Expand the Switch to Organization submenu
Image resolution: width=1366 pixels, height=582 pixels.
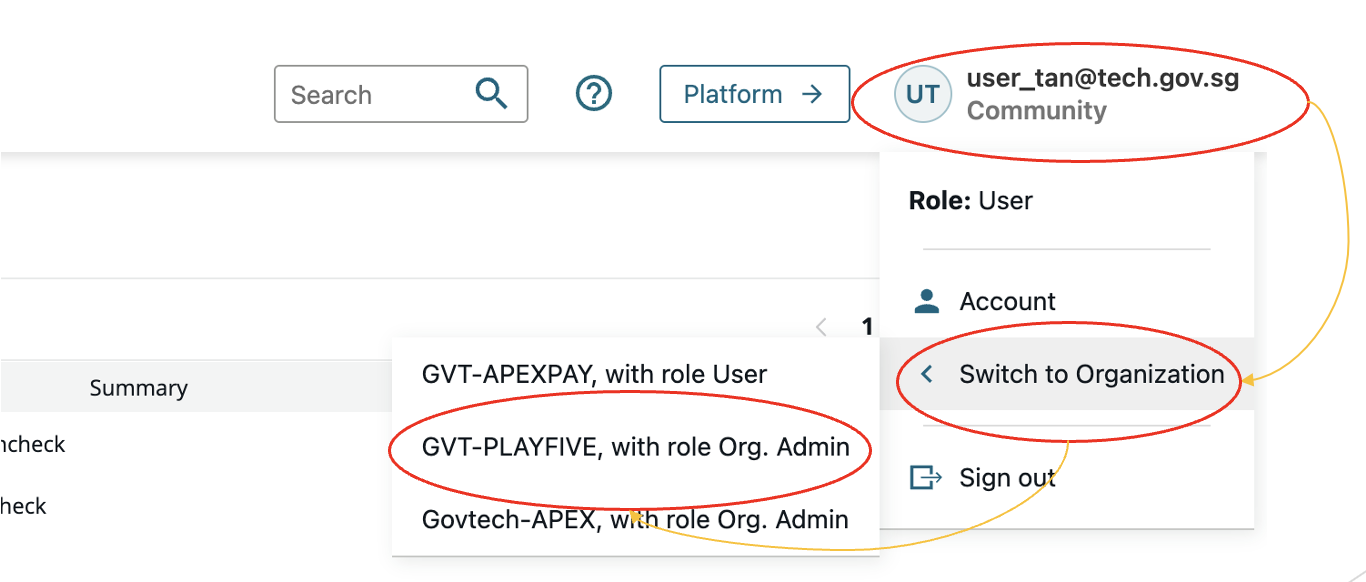(1091, 374)
